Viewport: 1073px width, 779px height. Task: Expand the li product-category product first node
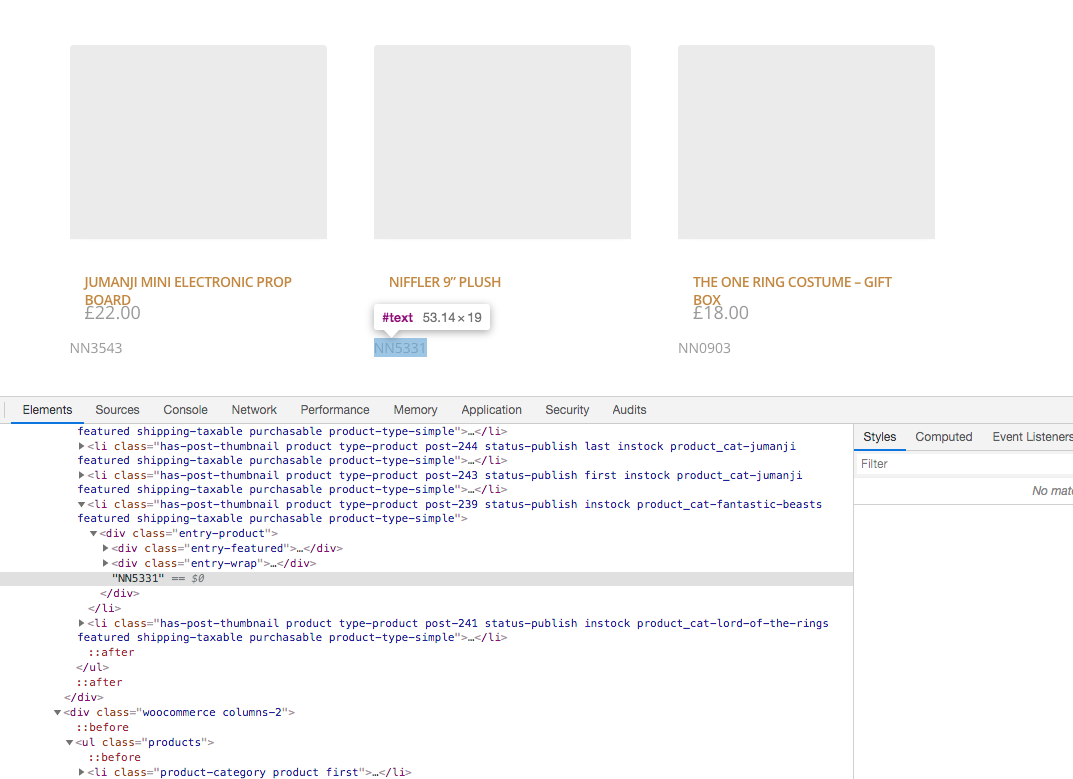(81, 771)
